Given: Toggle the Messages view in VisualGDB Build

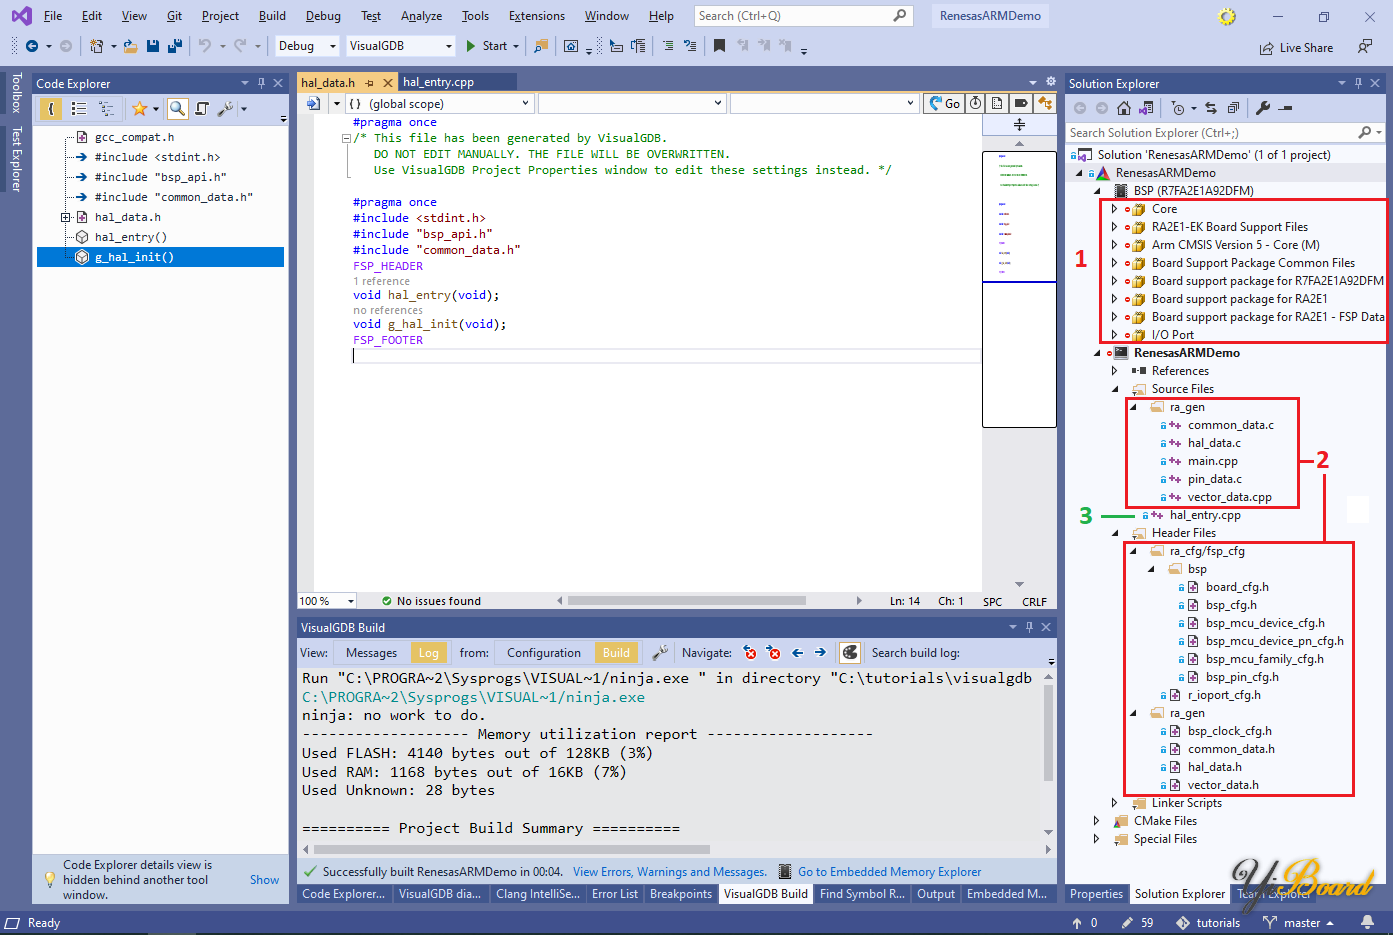Looking at the screenshot, I should pyautogui.click(x=371, y=653).
